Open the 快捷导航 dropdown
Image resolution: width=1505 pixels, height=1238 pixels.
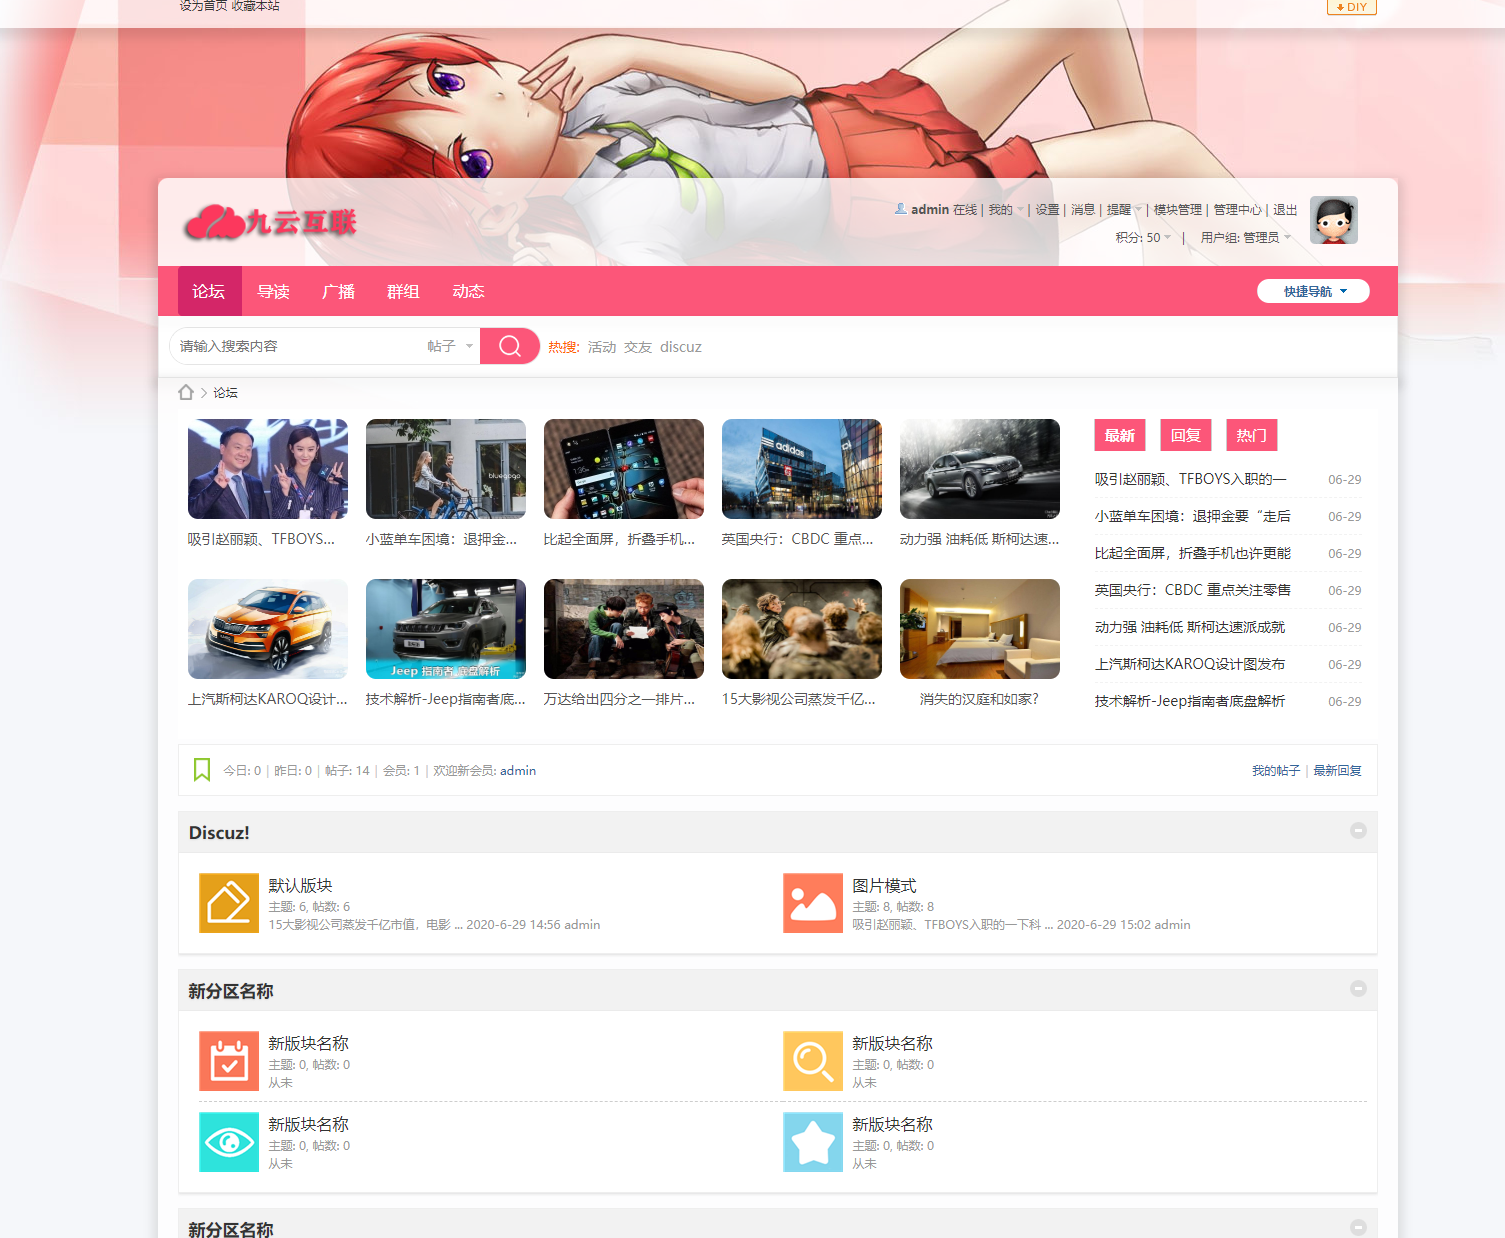click(1313, 291)
